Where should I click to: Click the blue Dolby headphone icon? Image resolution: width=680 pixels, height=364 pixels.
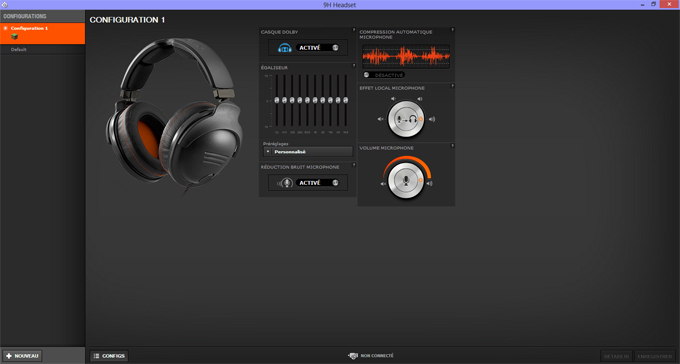(284, 48)
